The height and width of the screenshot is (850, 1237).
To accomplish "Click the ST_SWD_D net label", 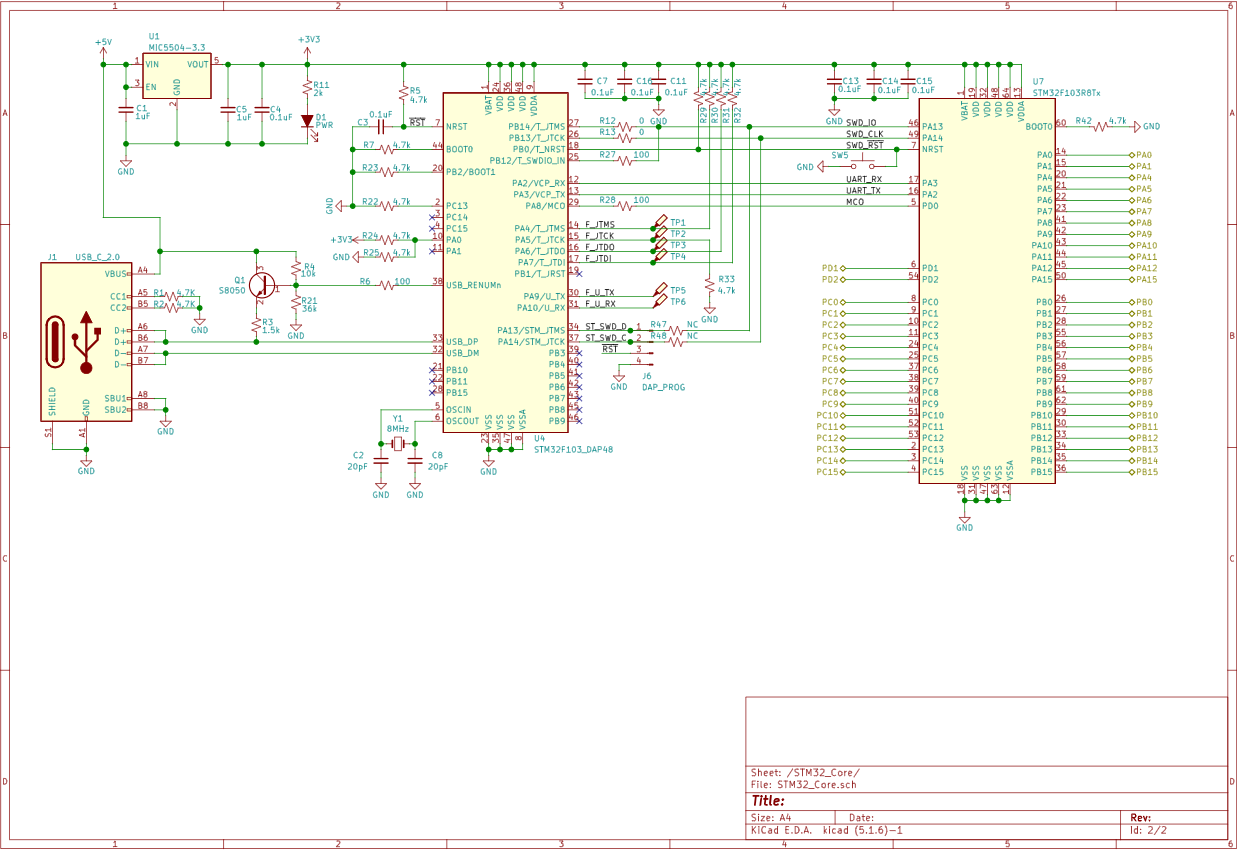I will coord(606,326).
